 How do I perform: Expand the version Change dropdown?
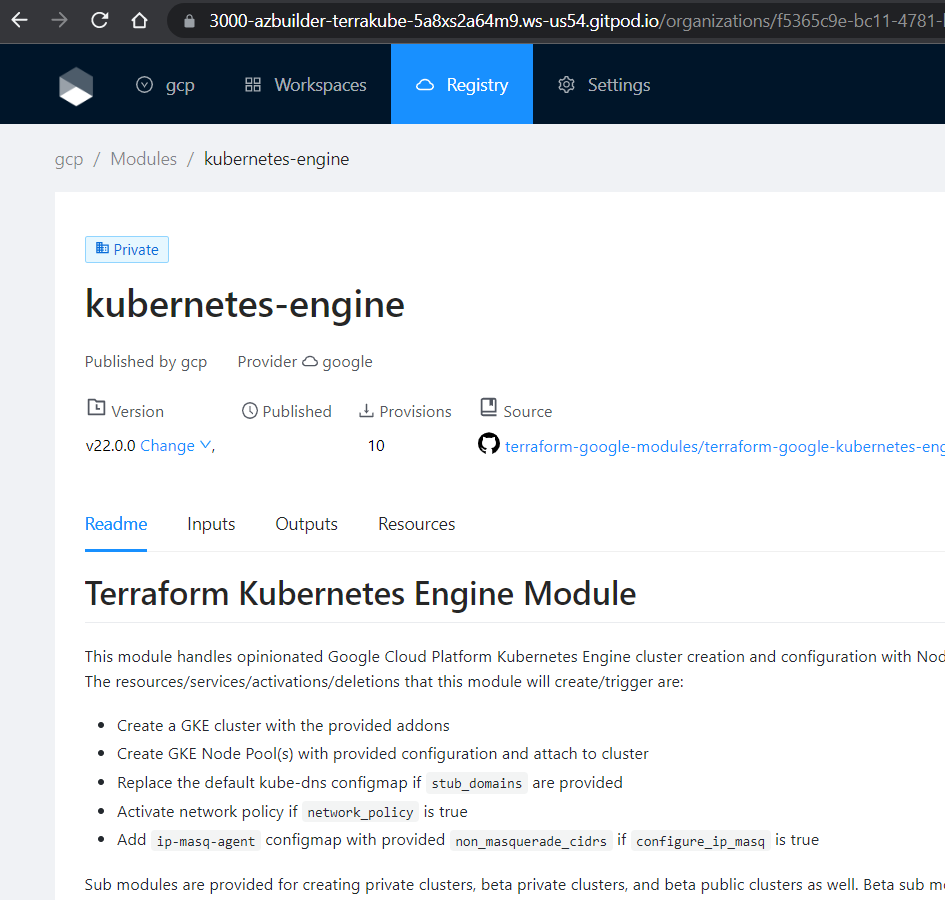[x=175, y=446]
